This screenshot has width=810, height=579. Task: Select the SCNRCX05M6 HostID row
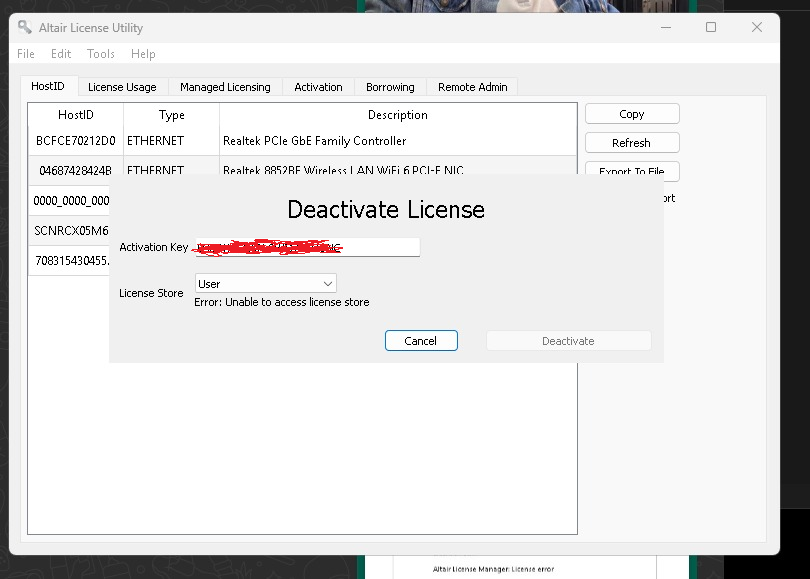[x=69, y=230]
